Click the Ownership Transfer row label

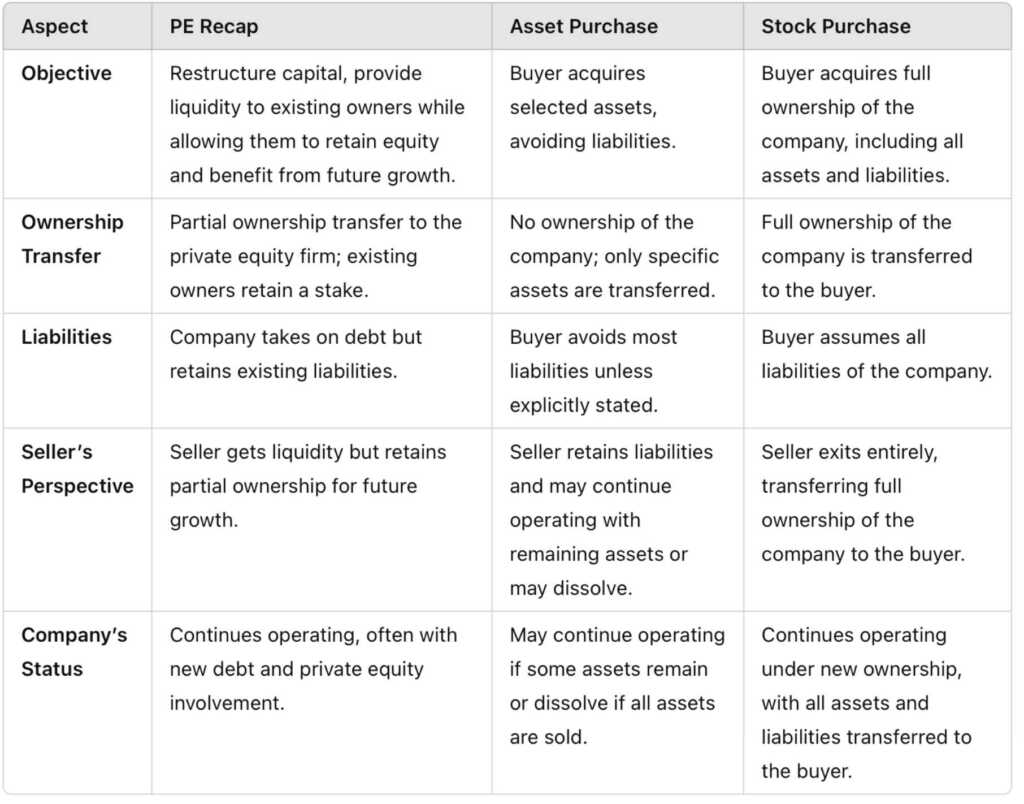click(x=72, y=239)
